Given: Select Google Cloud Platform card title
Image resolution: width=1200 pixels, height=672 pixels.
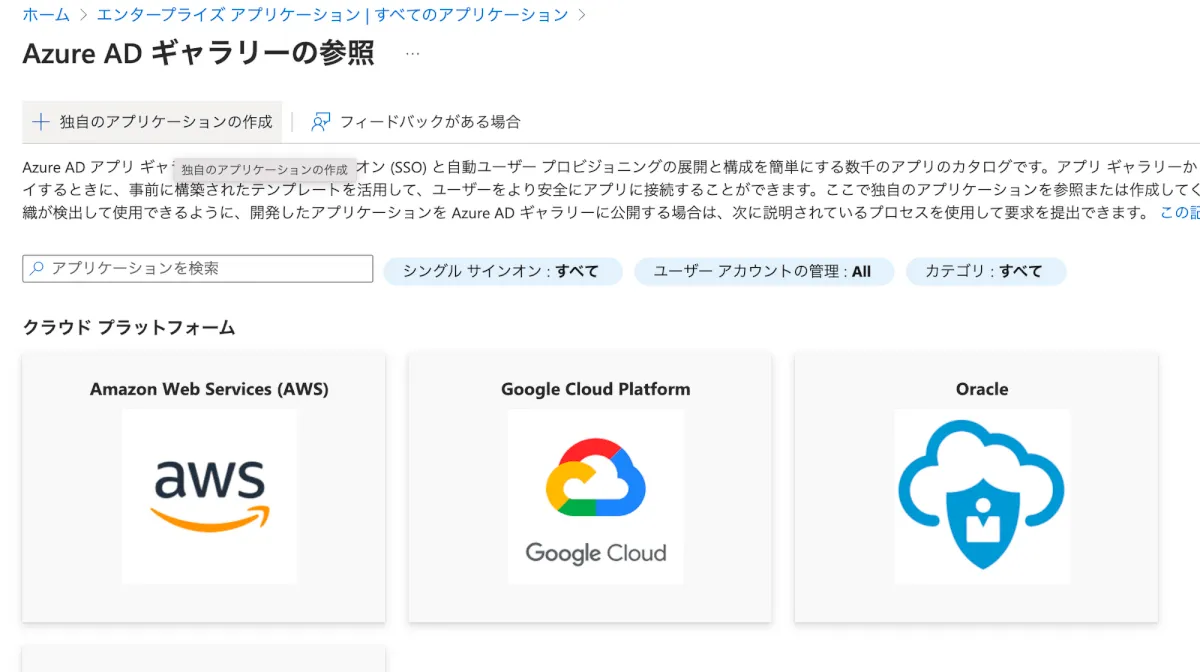Looking at the screenshot, I should [596, 389].
